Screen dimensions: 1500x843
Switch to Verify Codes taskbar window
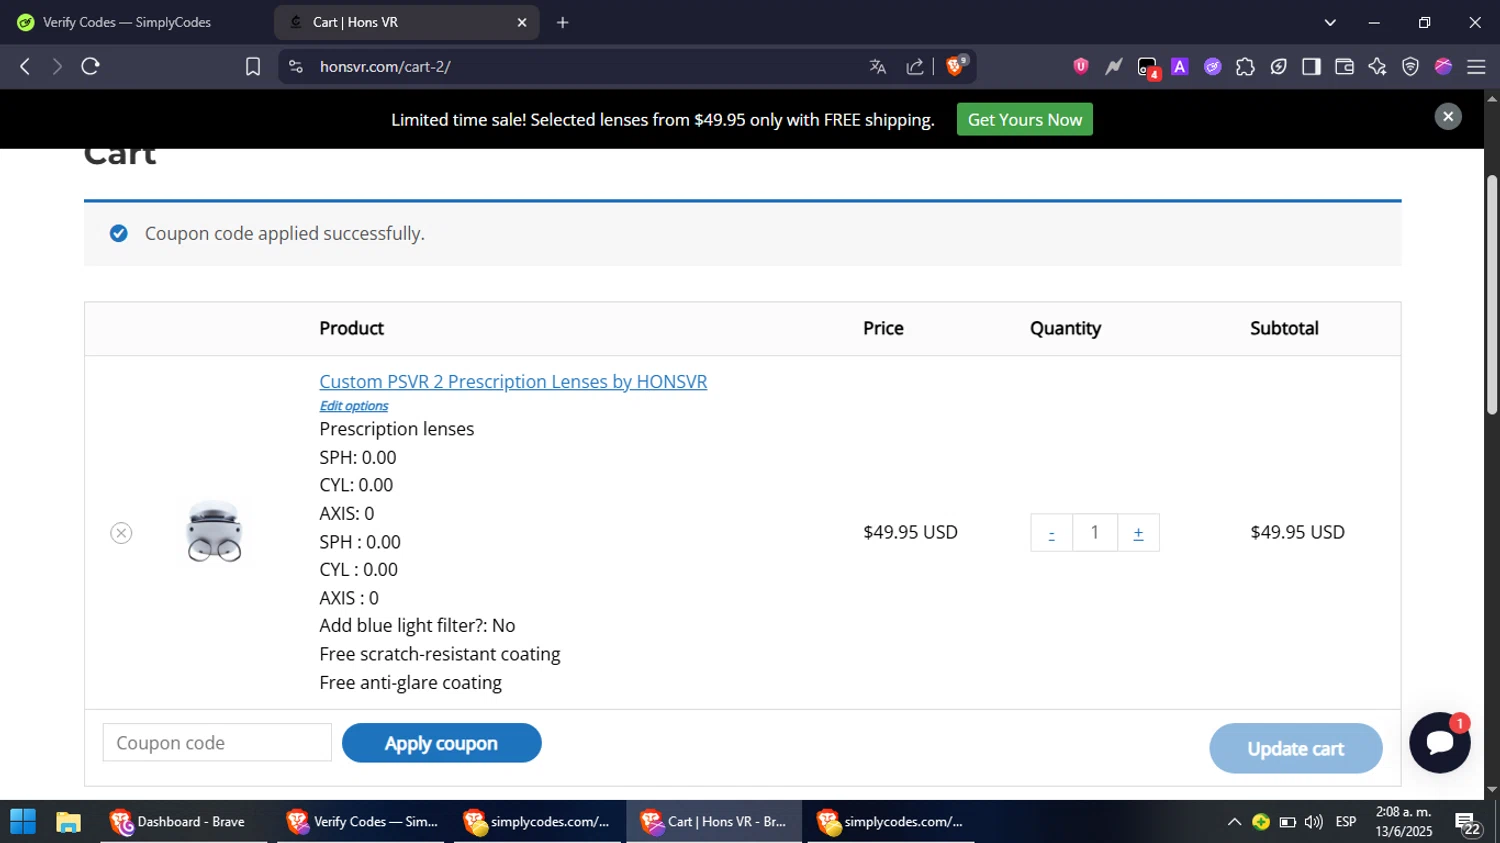(x=361, y=822)
